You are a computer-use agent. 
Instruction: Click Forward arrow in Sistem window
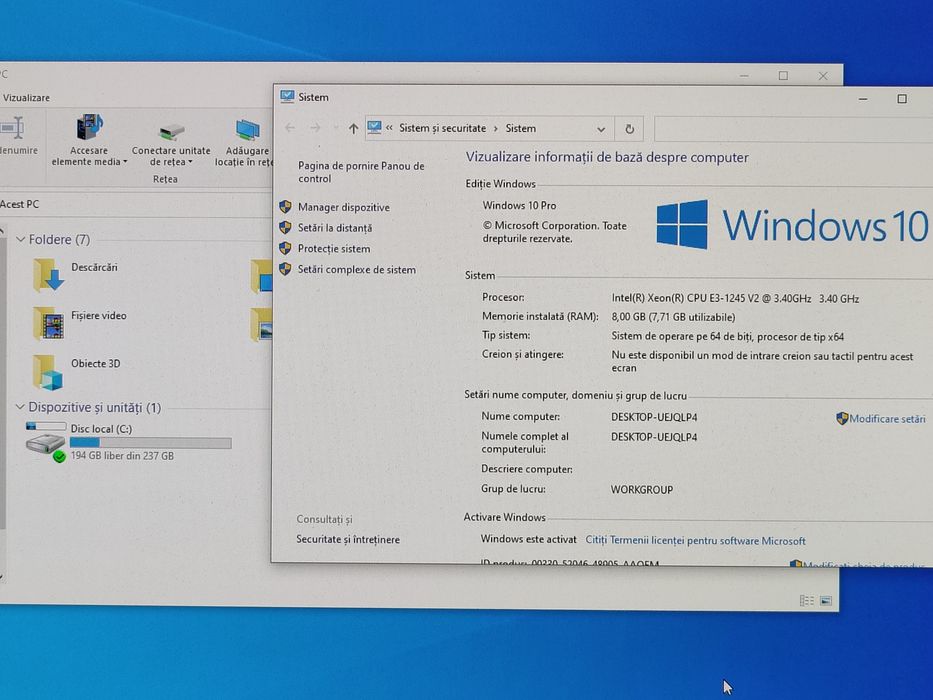[x=315, y=128]
